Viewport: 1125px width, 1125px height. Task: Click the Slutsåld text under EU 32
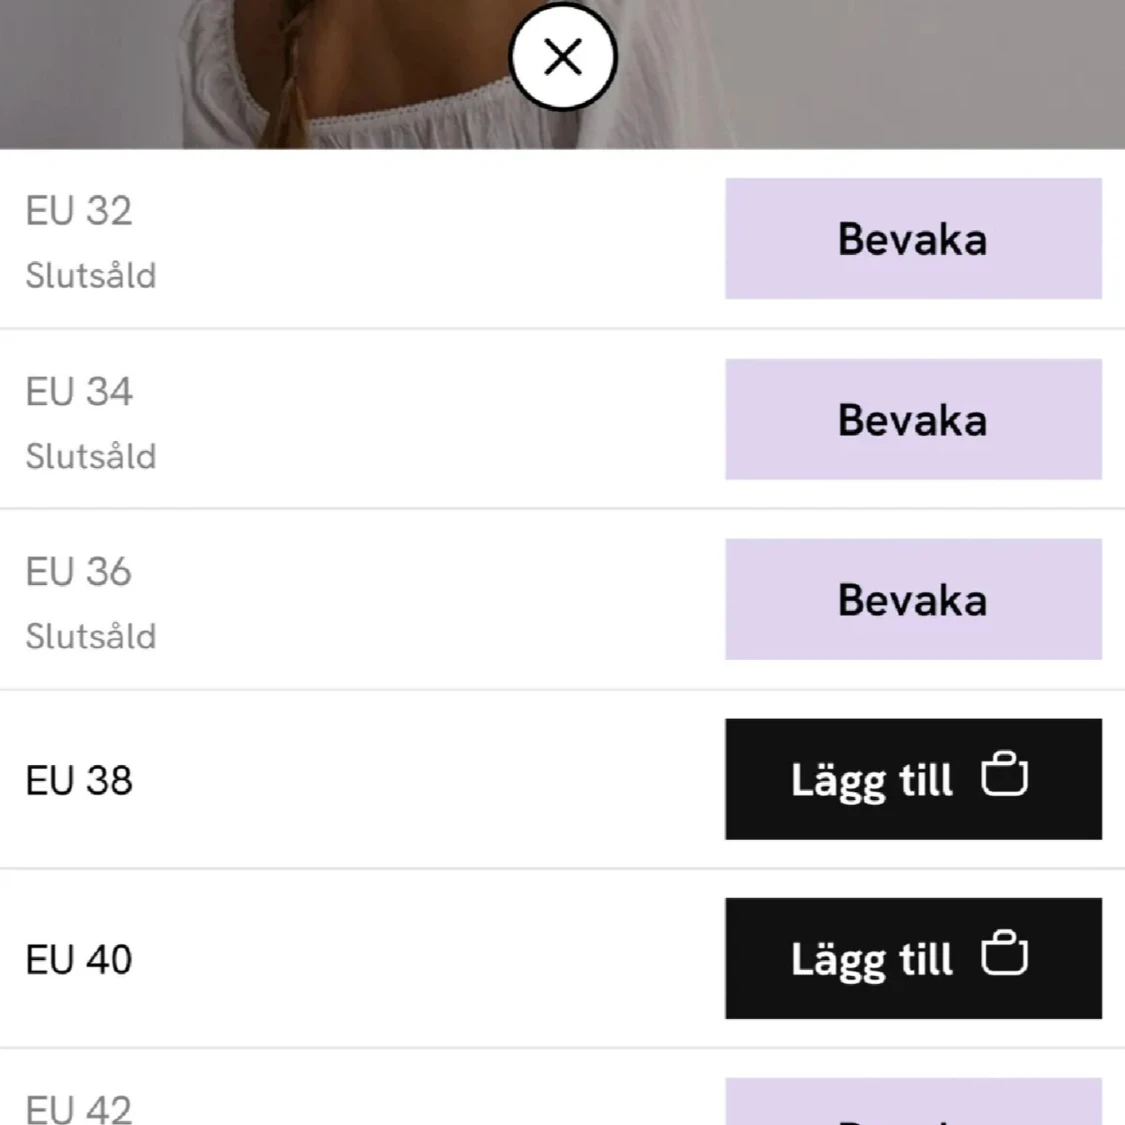[91, 275]
